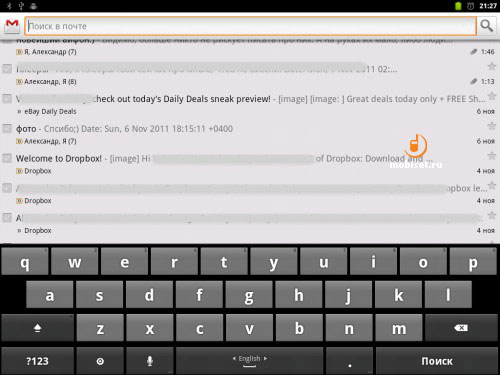Switch keyboard language via English spacebar

pyautogui.click(x=250, y=361)
